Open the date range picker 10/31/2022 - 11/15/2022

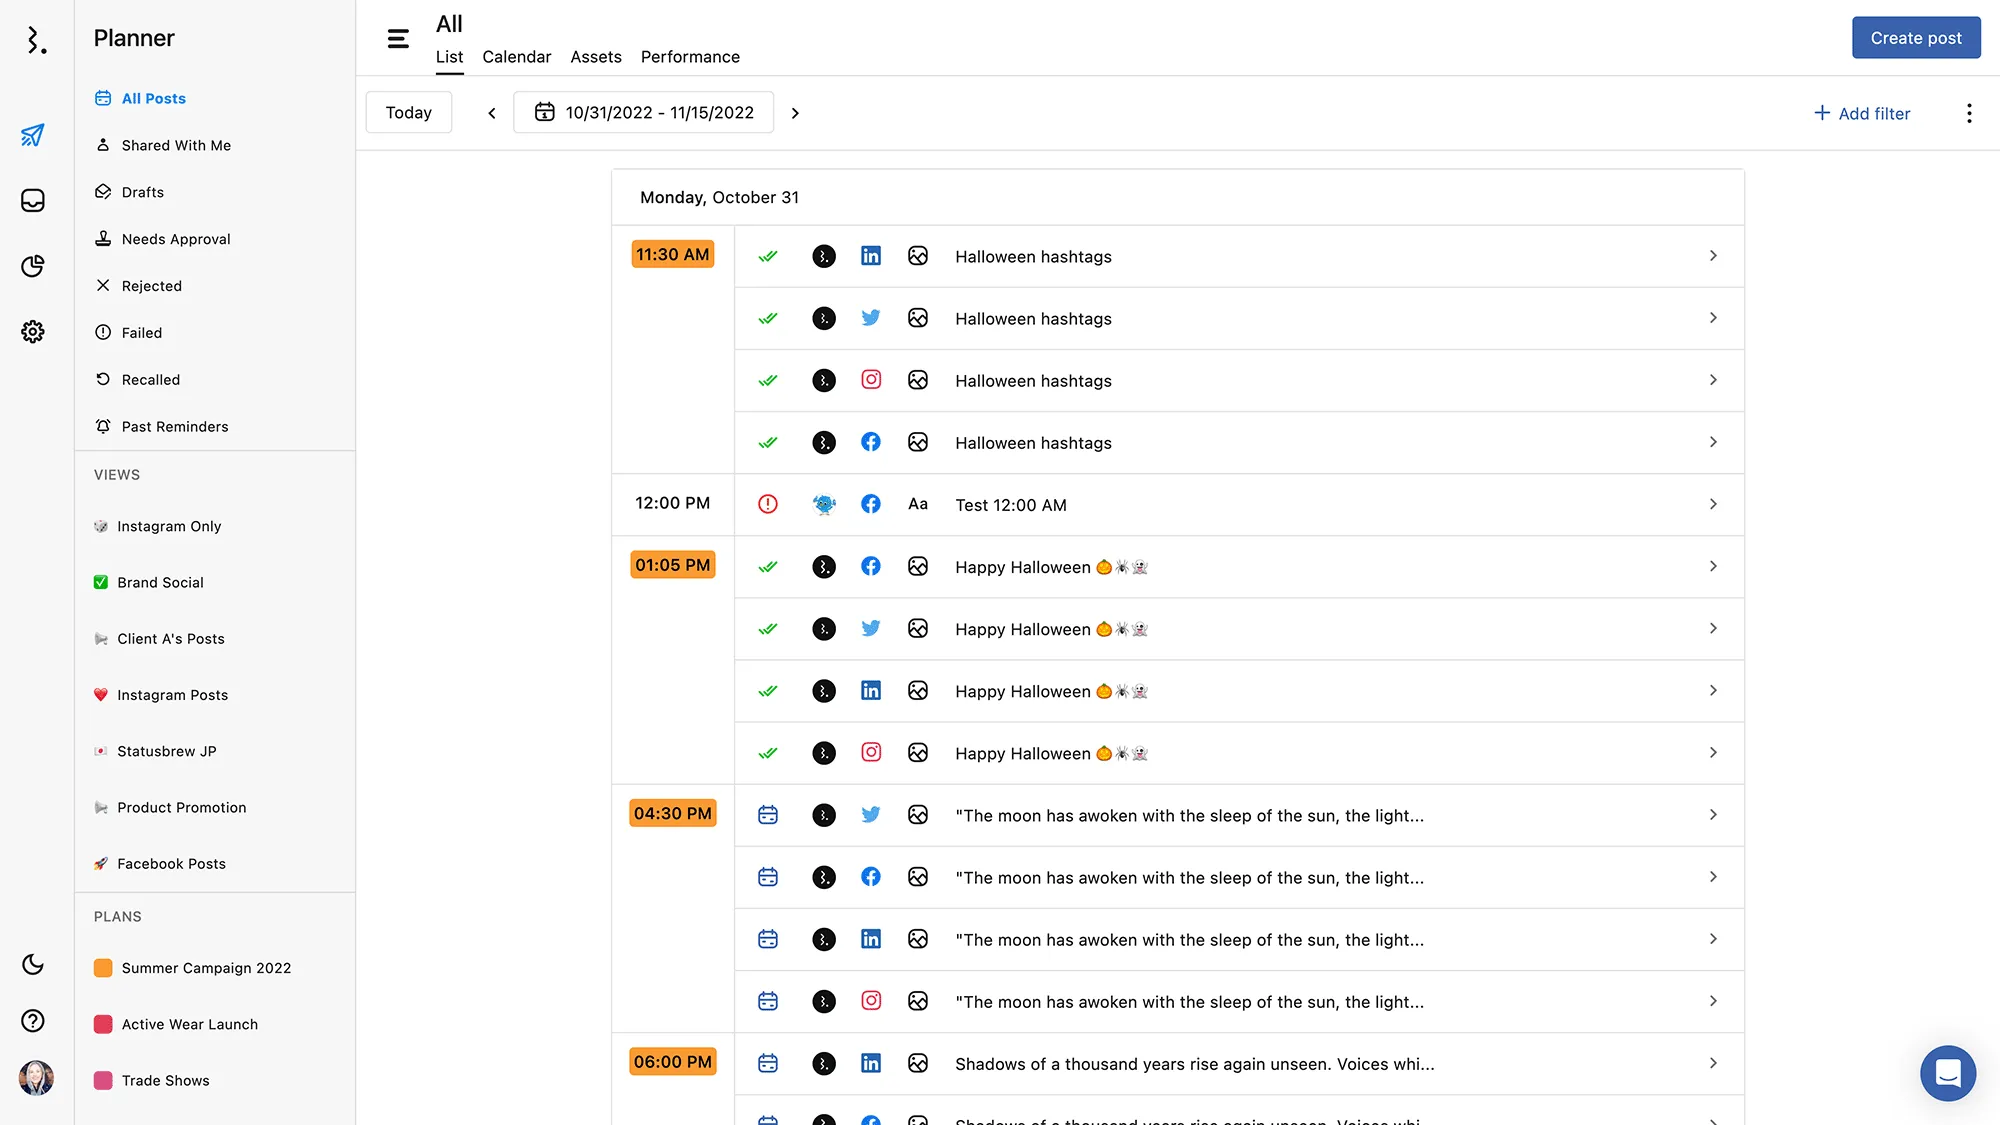click(x=644, y=113)
